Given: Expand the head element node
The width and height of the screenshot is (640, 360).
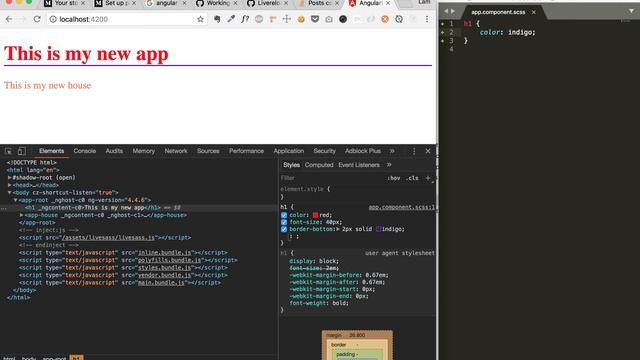Looking at the screenshot, I should tap(9, 185).
